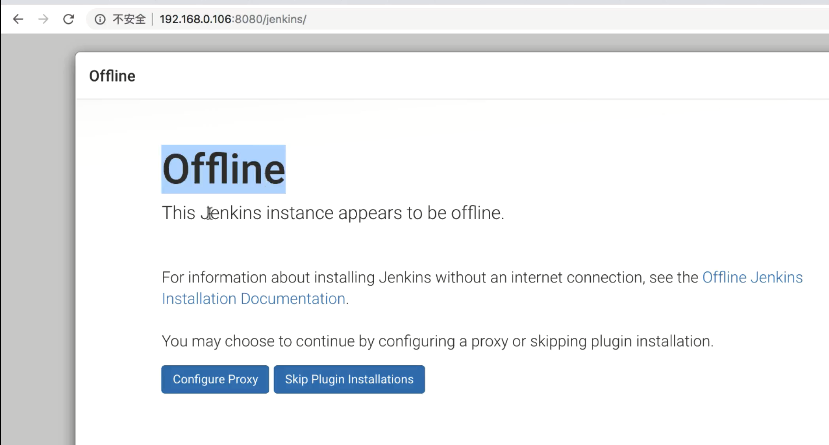Focus the address bar URL 192.168.0.106:8080/jenkins/
The height and width of the screenshot is (445, 829).
[x=233, y=20]
